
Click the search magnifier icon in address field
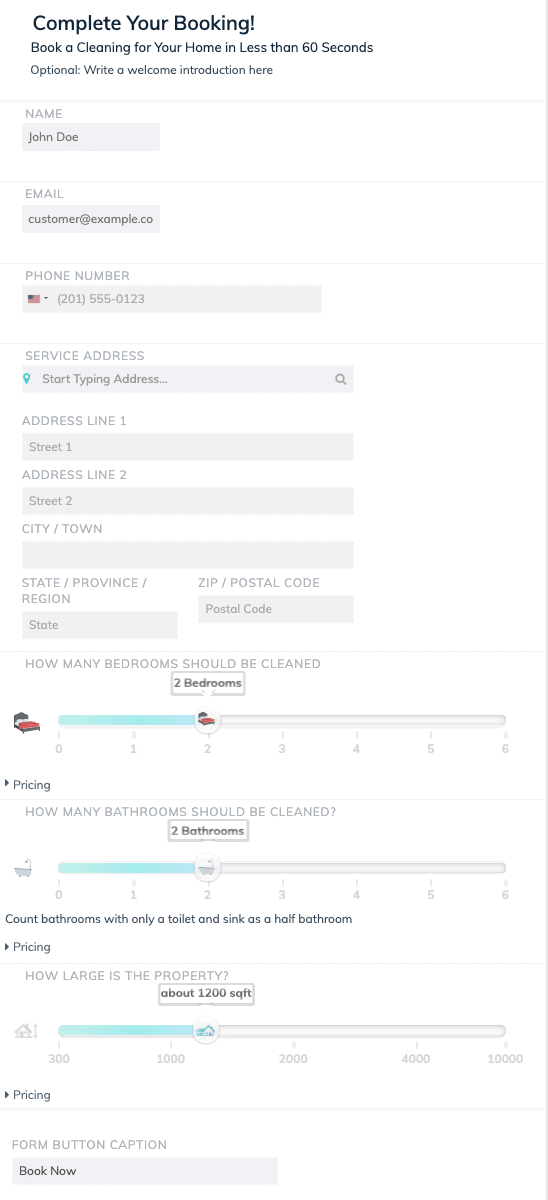pyautogui.click(x=341, y=379)
